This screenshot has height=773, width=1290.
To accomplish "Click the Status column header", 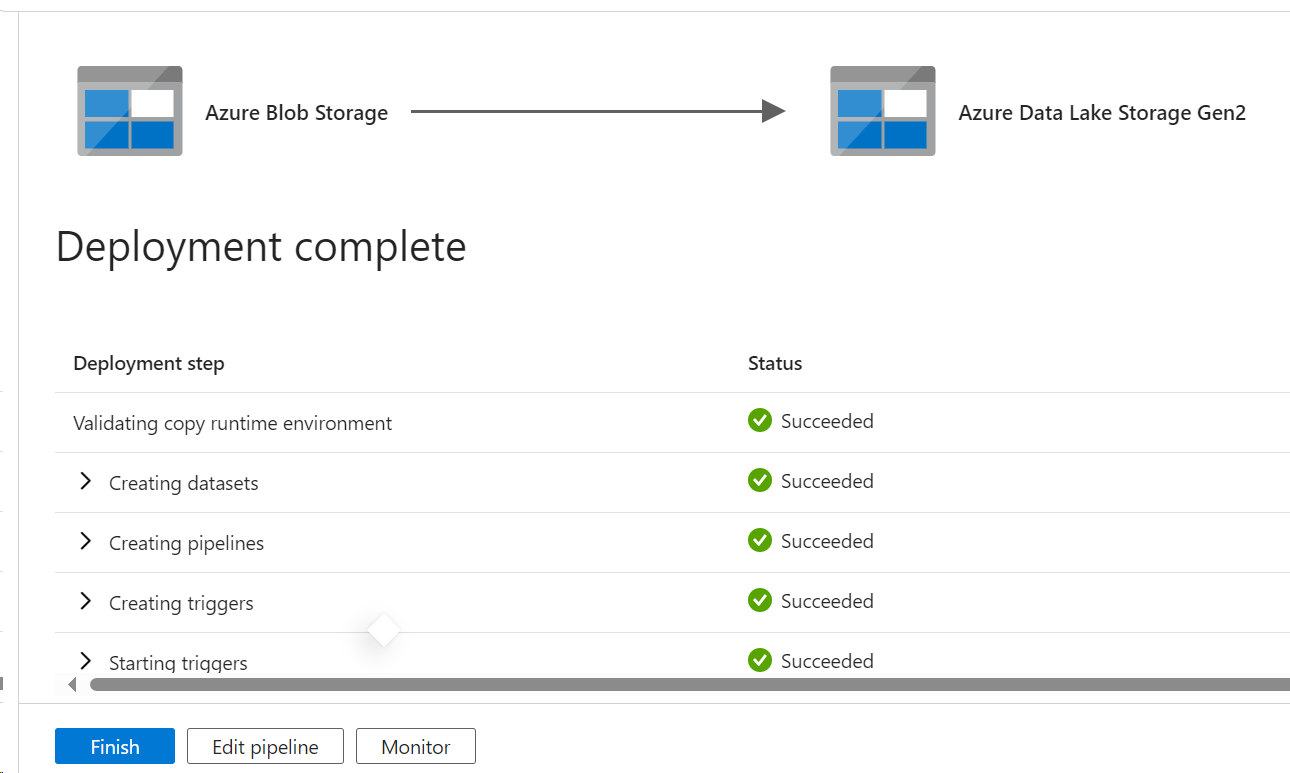I will click(775, 363).
